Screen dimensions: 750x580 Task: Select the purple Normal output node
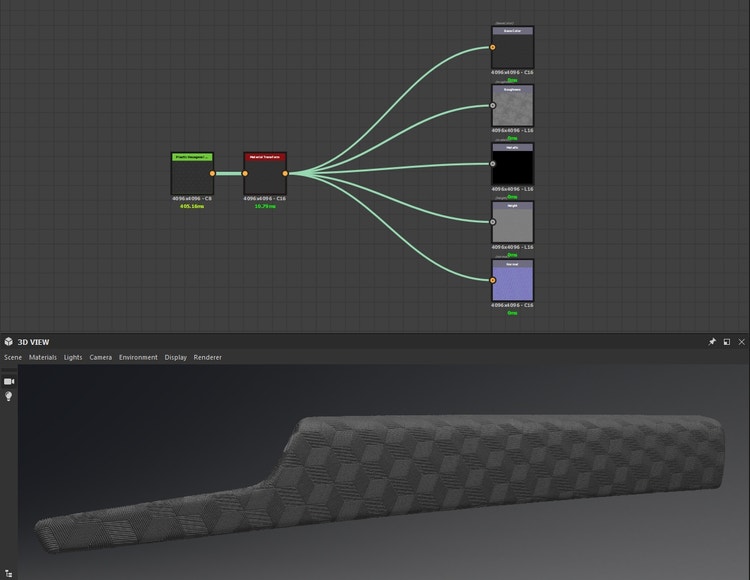[512, 280]
